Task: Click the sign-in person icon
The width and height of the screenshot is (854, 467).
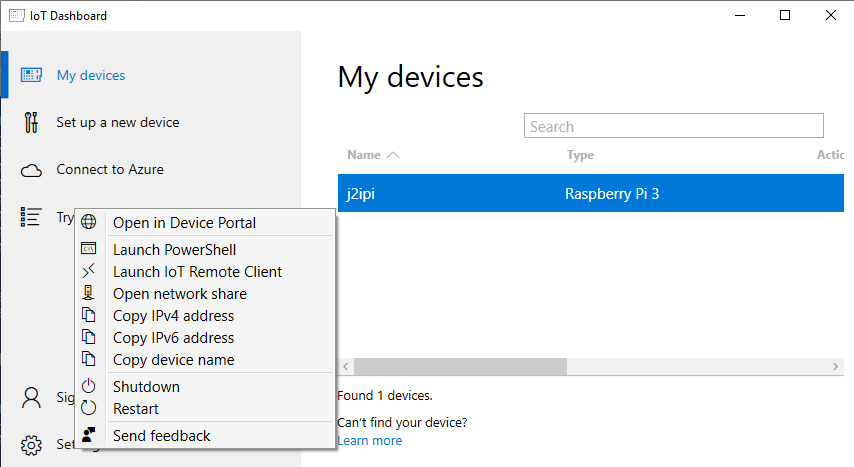Action: [31, 398]
